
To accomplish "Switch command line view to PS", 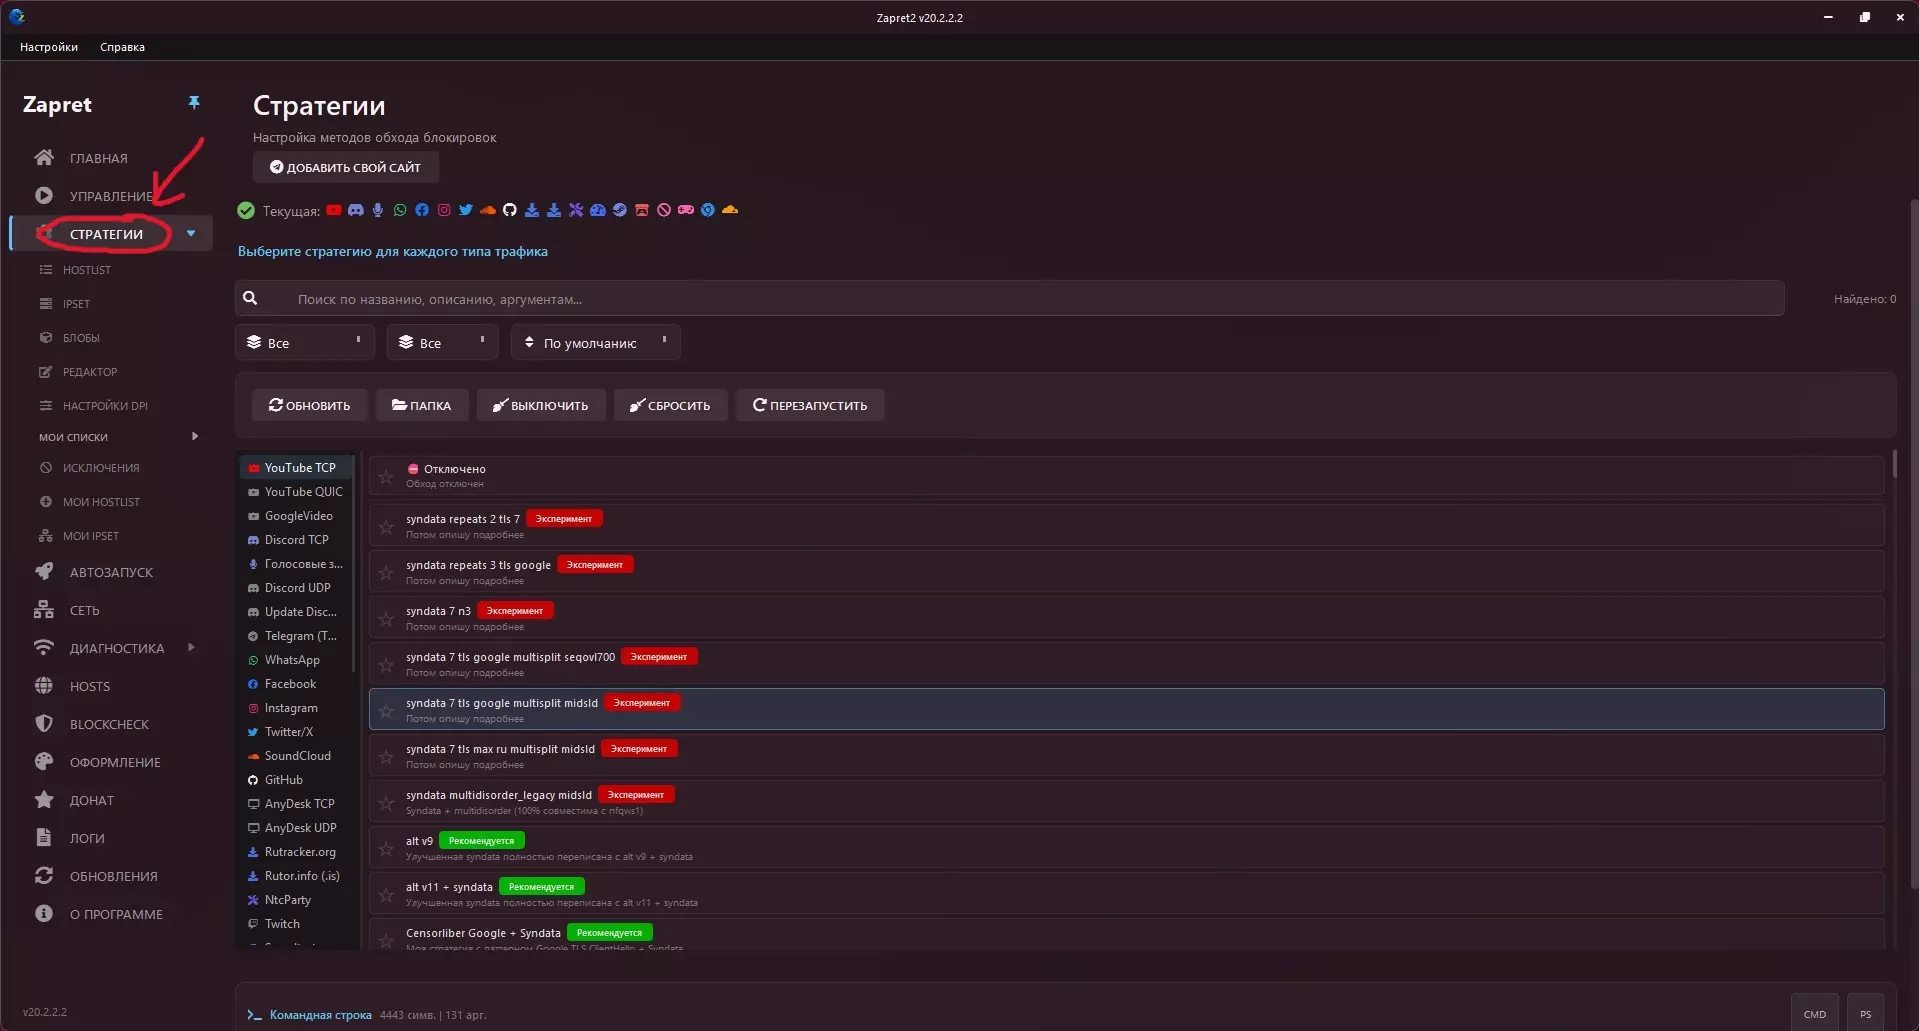I will [1866, 1013].
